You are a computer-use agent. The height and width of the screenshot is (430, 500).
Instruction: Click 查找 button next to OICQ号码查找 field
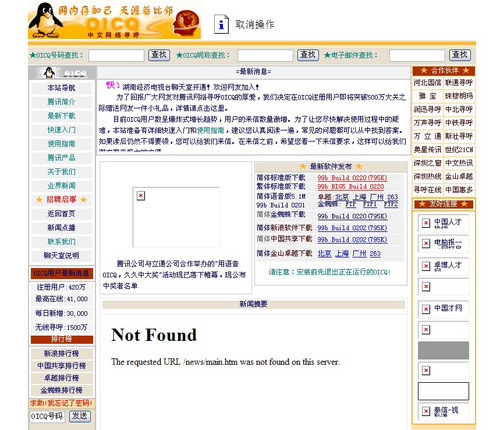(159, 55)
